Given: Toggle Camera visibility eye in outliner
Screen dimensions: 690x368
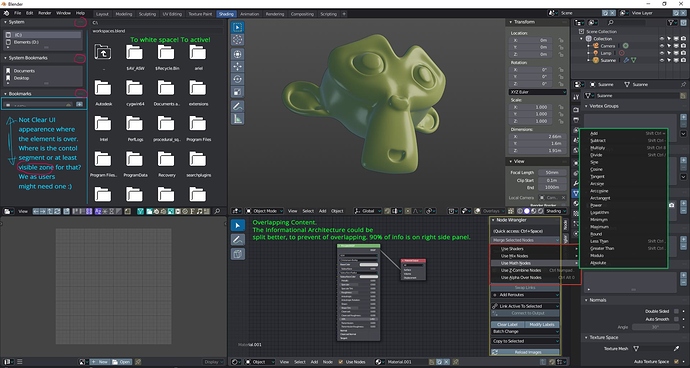Looking at the screenshot, I should 662,46.
